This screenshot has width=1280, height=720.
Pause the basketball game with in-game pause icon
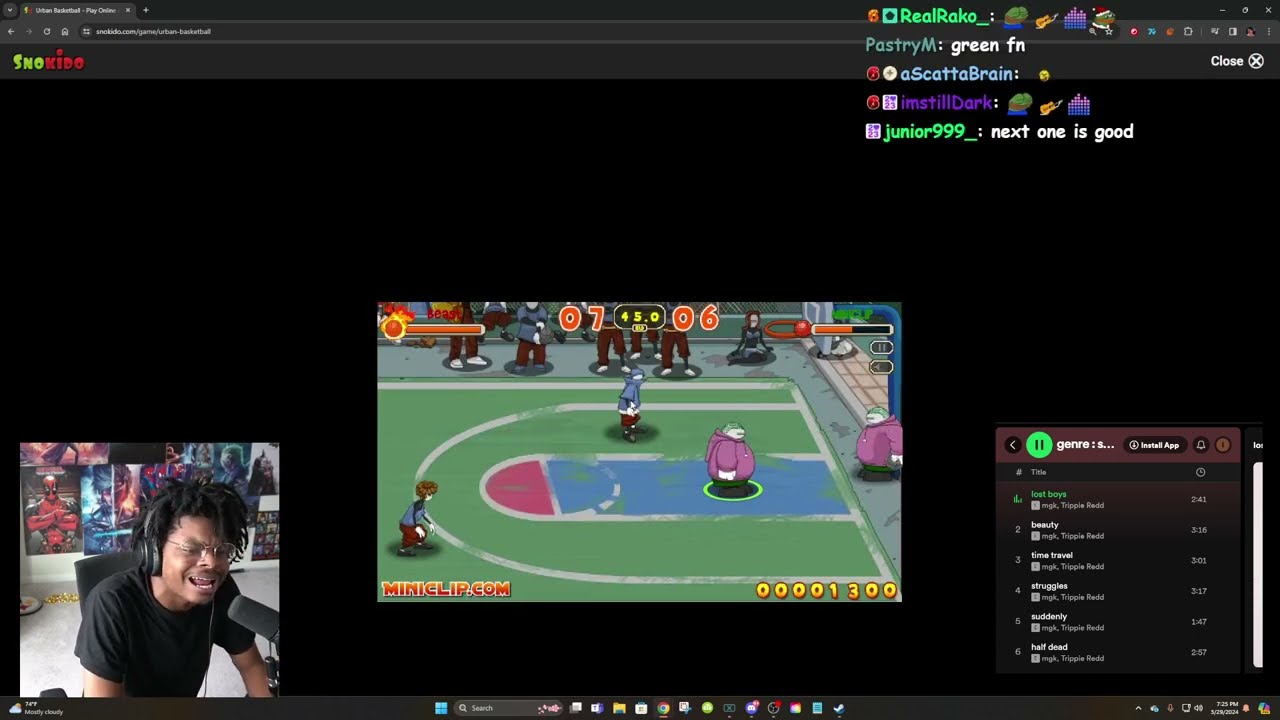[x=880, y=347]
